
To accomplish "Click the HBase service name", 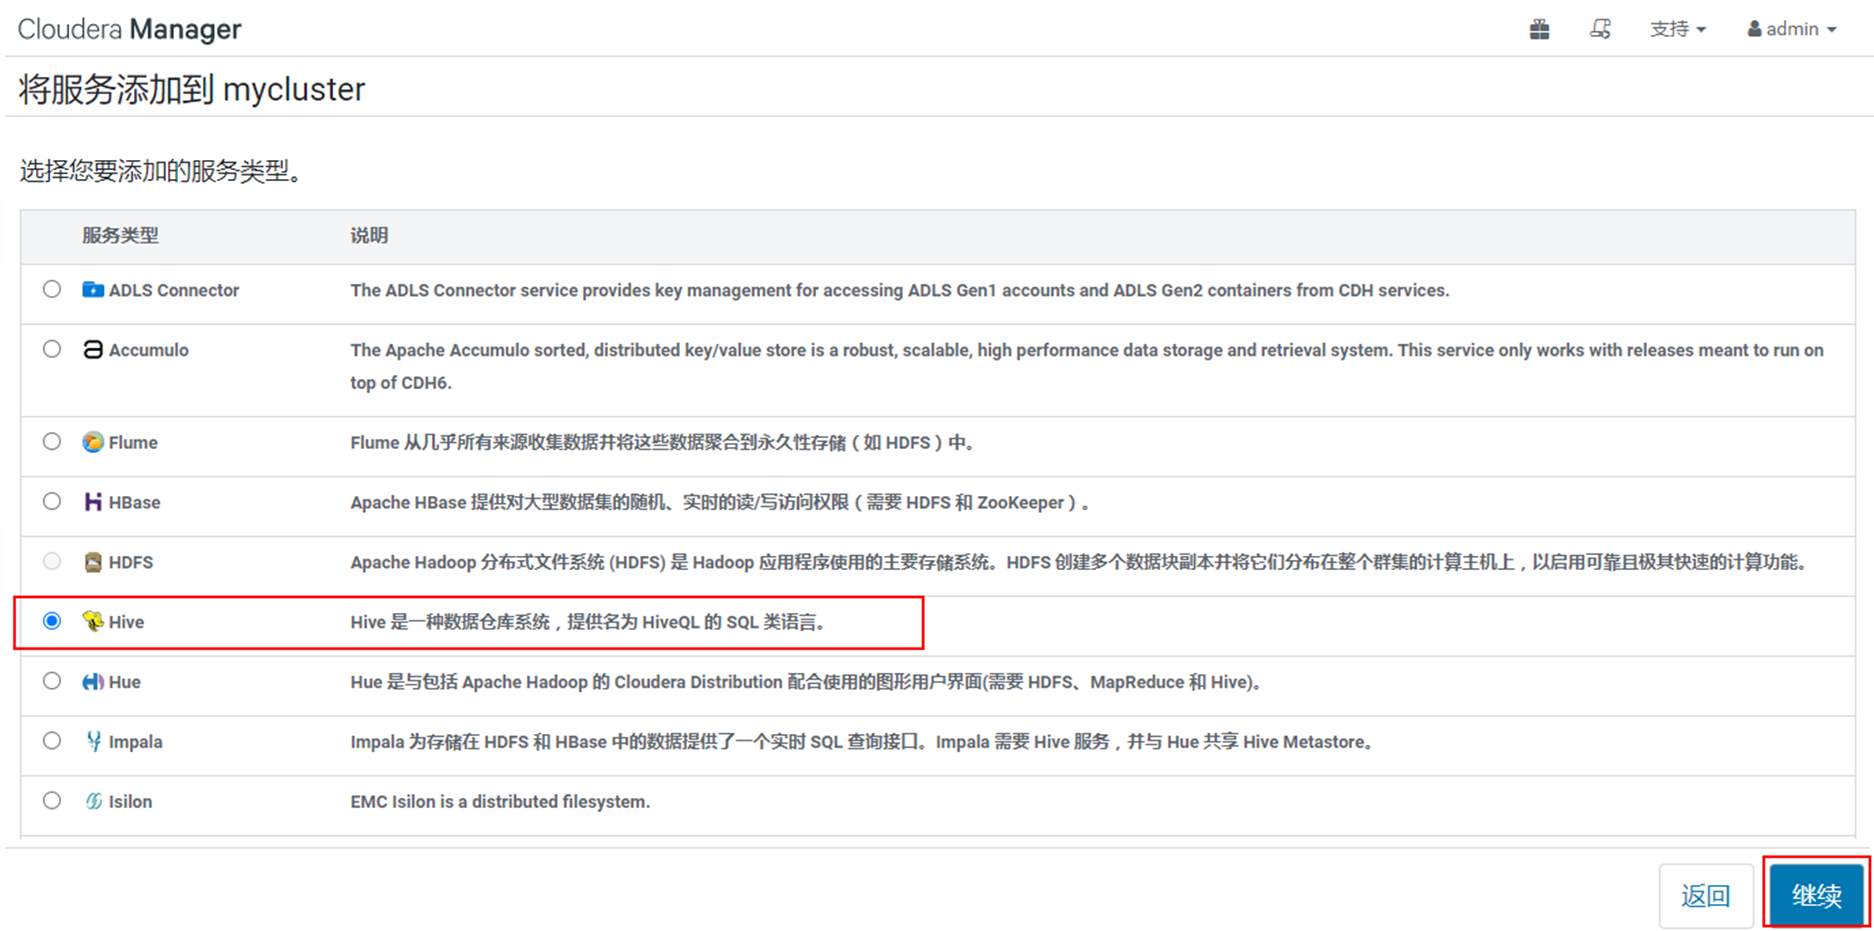I will click(135, 502).
